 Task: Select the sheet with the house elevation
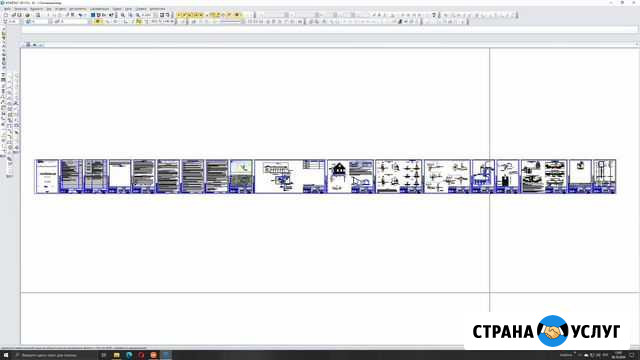(351, 176)
